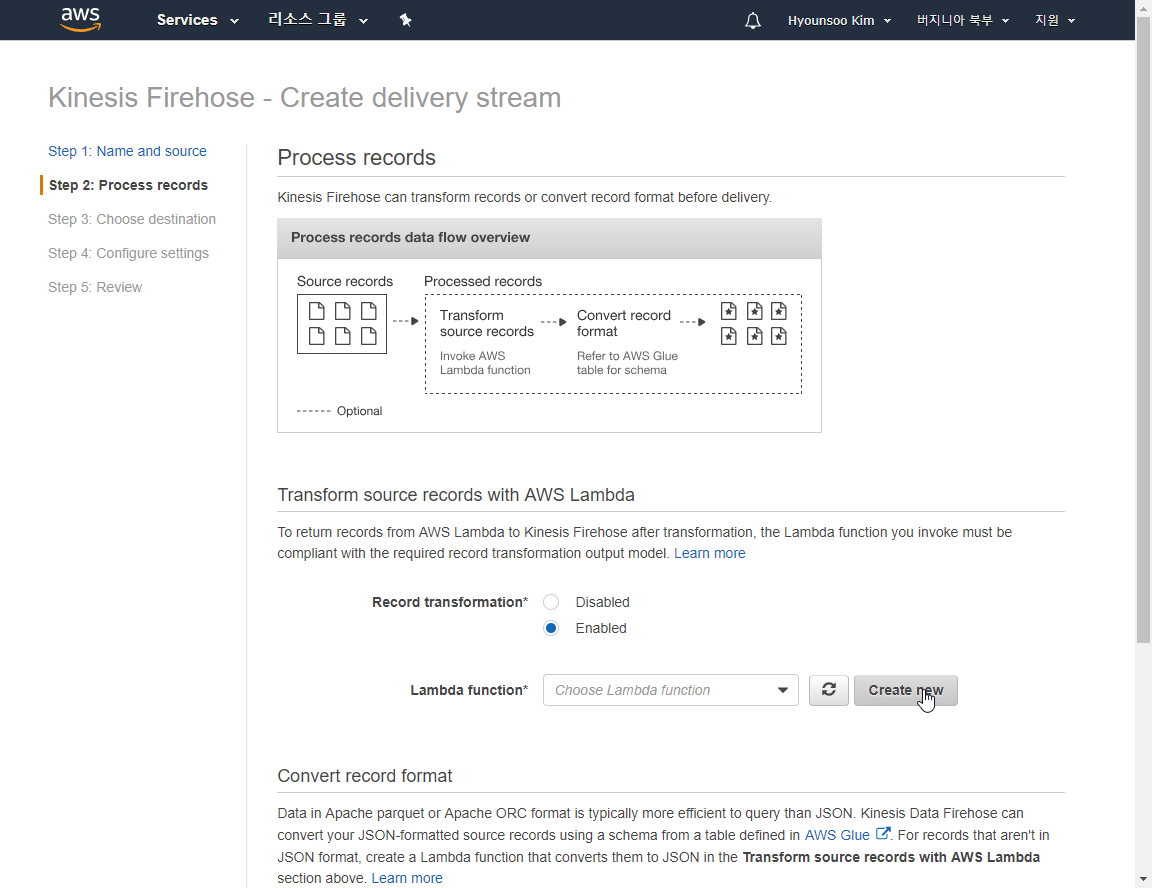Click the AWS Glue external link icon
This screenshot has height=888, width=1152.
[x=883, y=834]
